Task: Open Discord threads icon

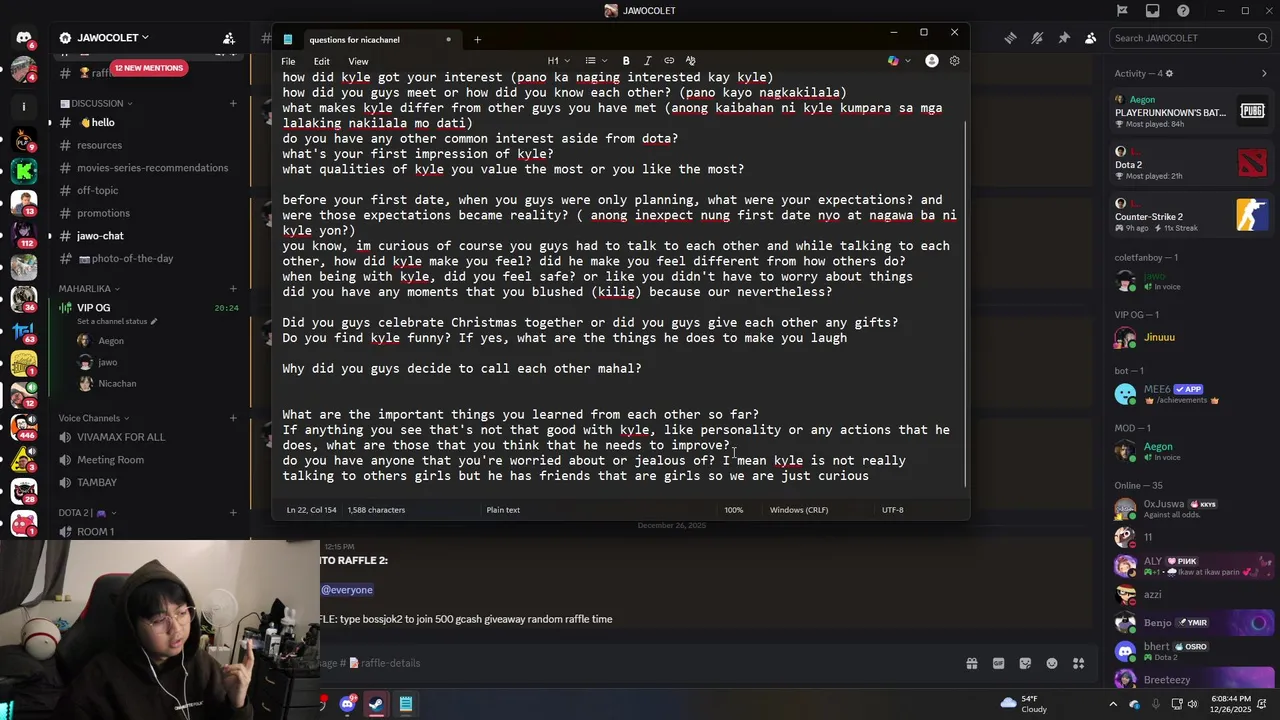Action: click(x=1010, y=38)
